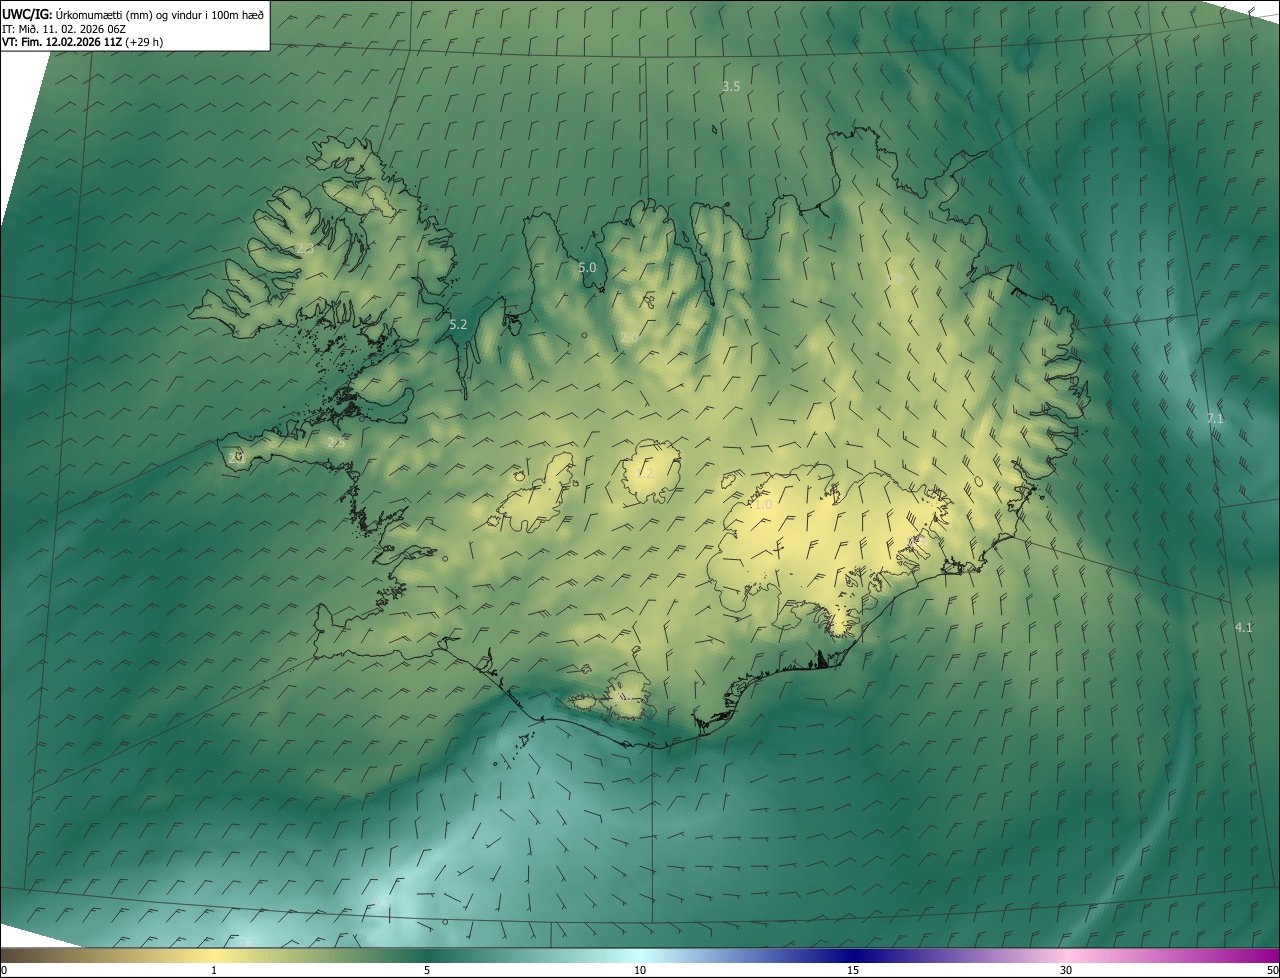Click the 1.0 label on the large glacier
Image resolution: width=1280 pixels, height=978 pixels.
pyautogui.click(x=763, y=506)
